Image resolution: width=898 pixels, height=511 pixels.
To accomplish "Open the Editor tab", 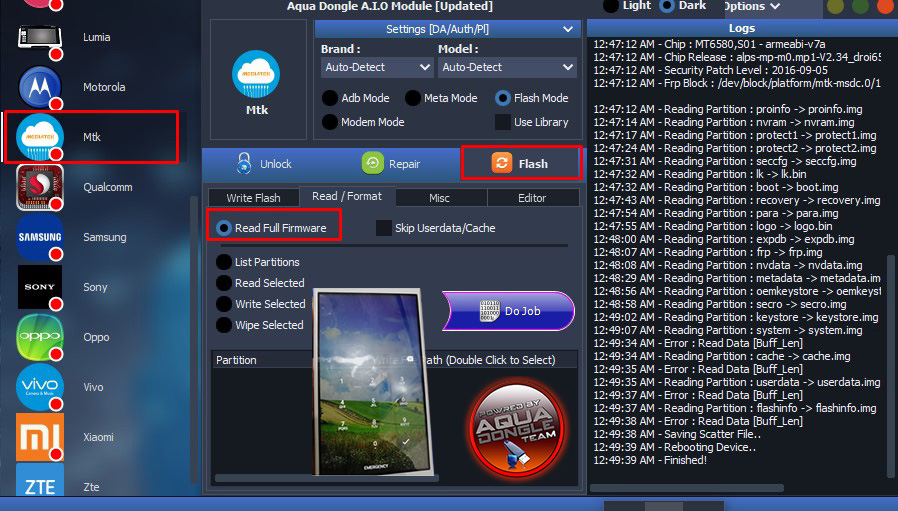I will click(532, 198).
